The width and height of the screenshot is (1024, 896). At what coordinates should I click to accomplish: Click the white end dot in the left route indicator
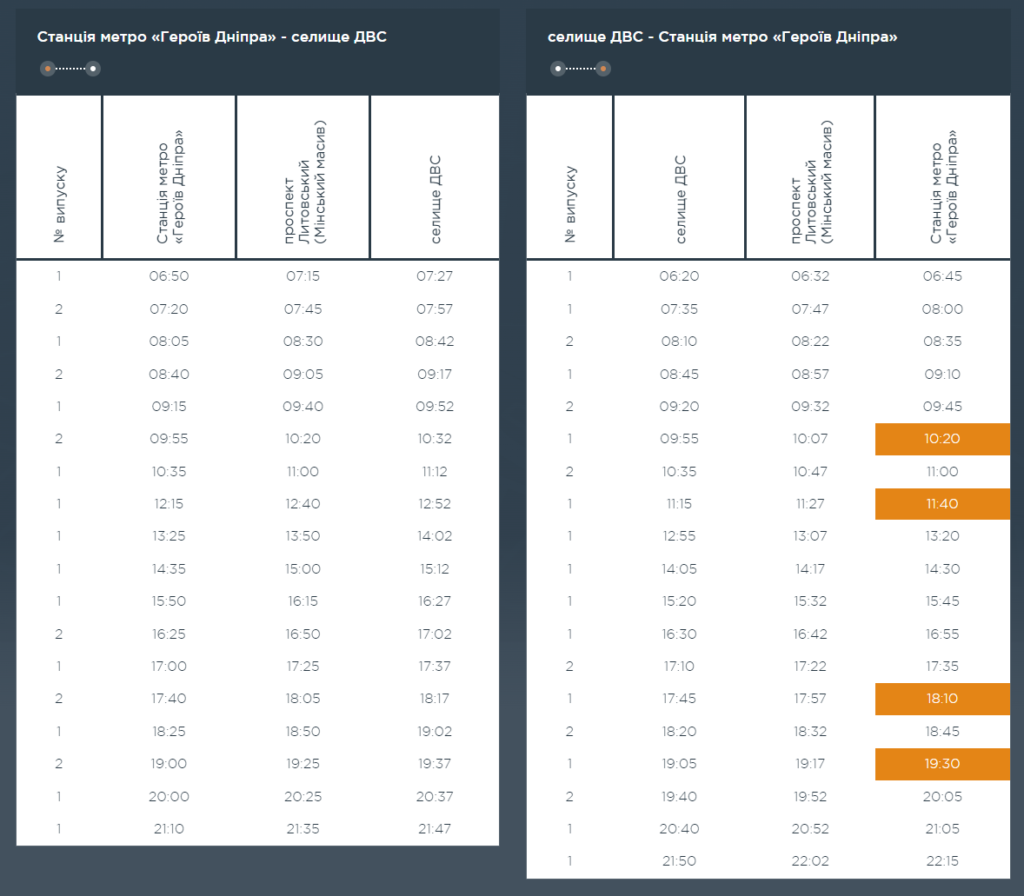click(93, 69)
